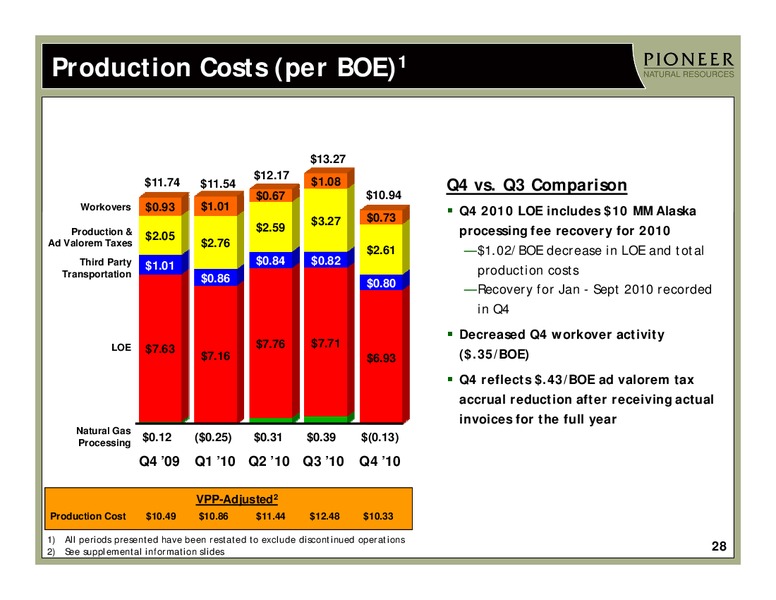
Task: Click the $10.33 VPP-adjusted value
Action: tap(378, 516)
